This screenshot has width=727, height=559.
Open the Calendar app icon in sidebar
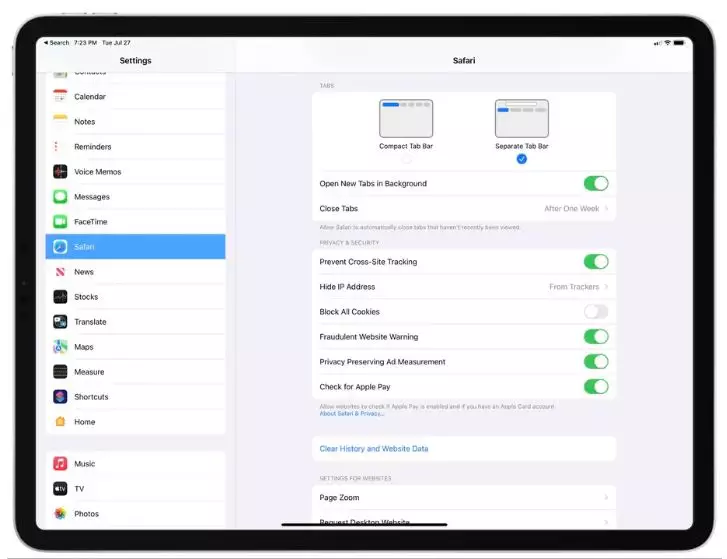pyautogui.click(x=60, y=97)
